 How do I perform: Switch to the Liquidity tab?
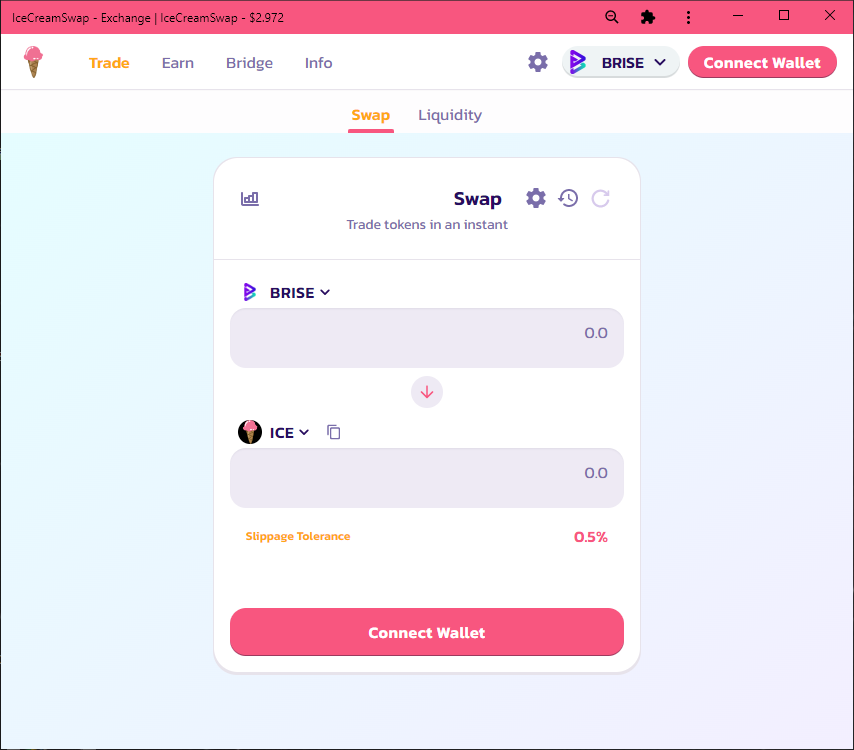point(450,115)
